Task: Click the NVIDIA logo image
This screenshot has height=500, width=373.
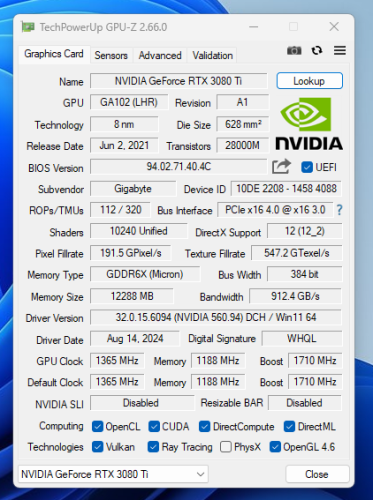Action: [309, 123]
